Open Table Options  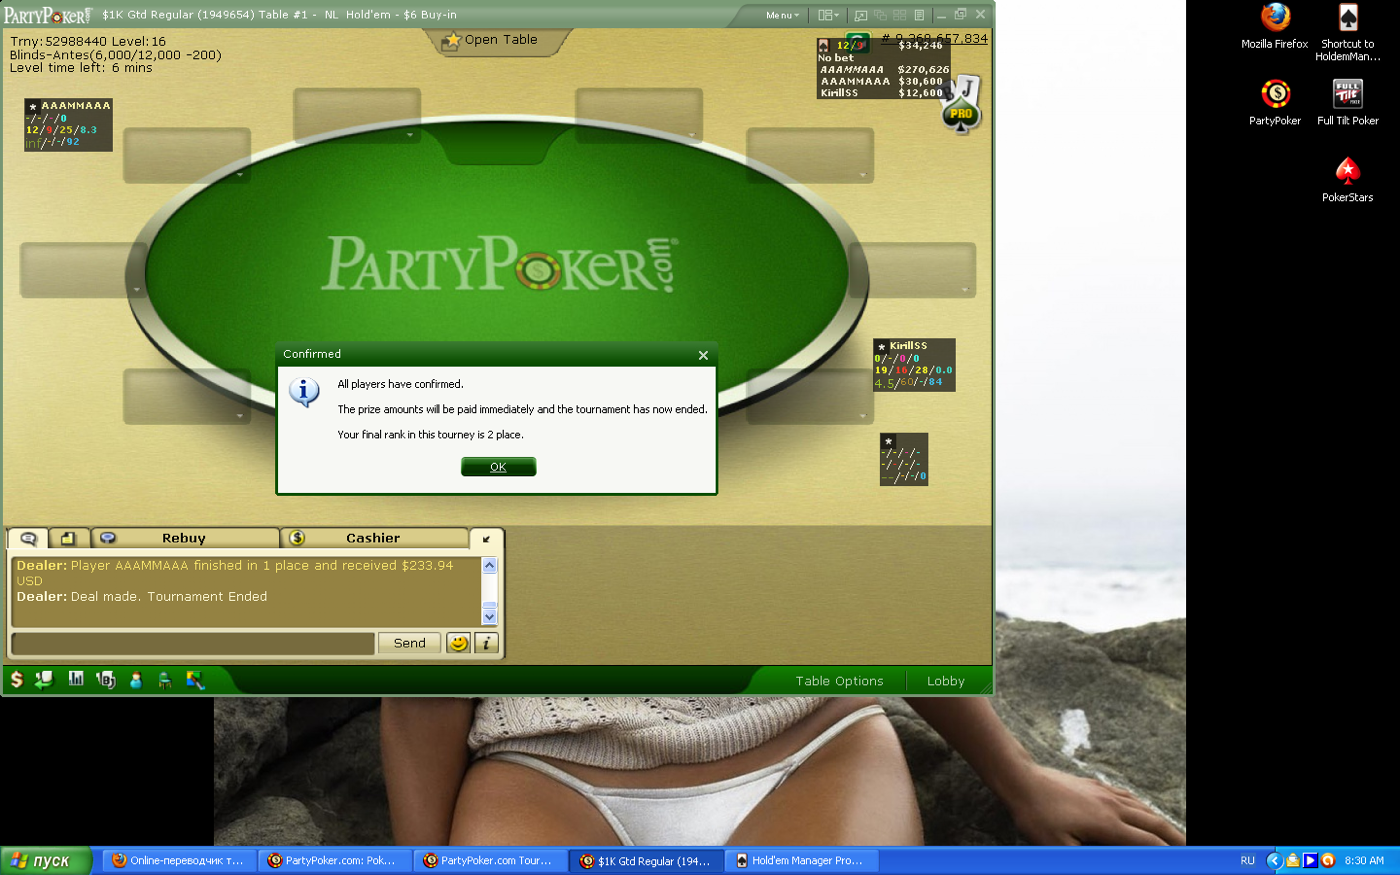(x=840, y=681)
